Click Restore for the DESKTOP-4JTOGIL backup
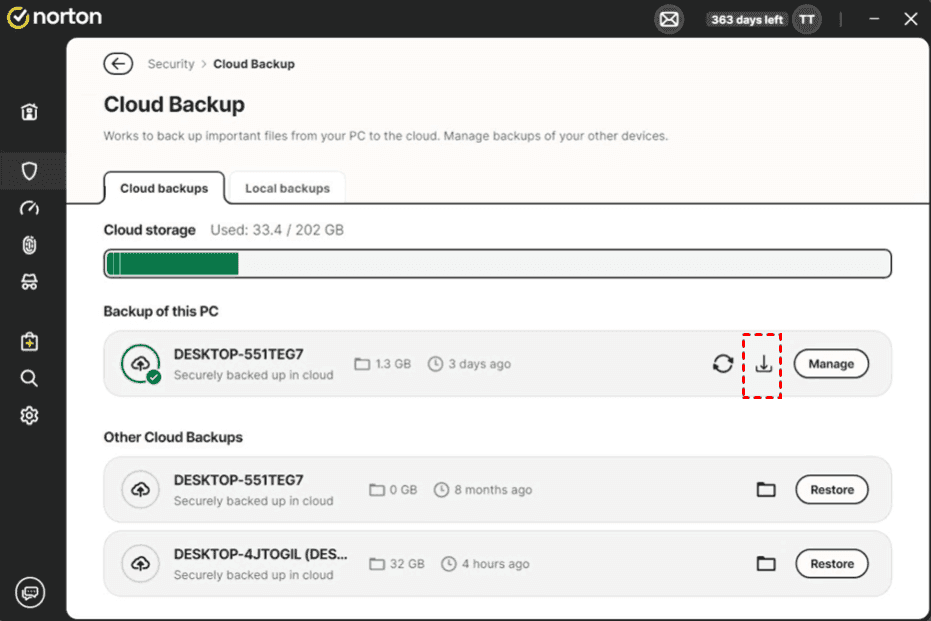The image size is (931, 621). pyautogui.click(x=831, y=564)
